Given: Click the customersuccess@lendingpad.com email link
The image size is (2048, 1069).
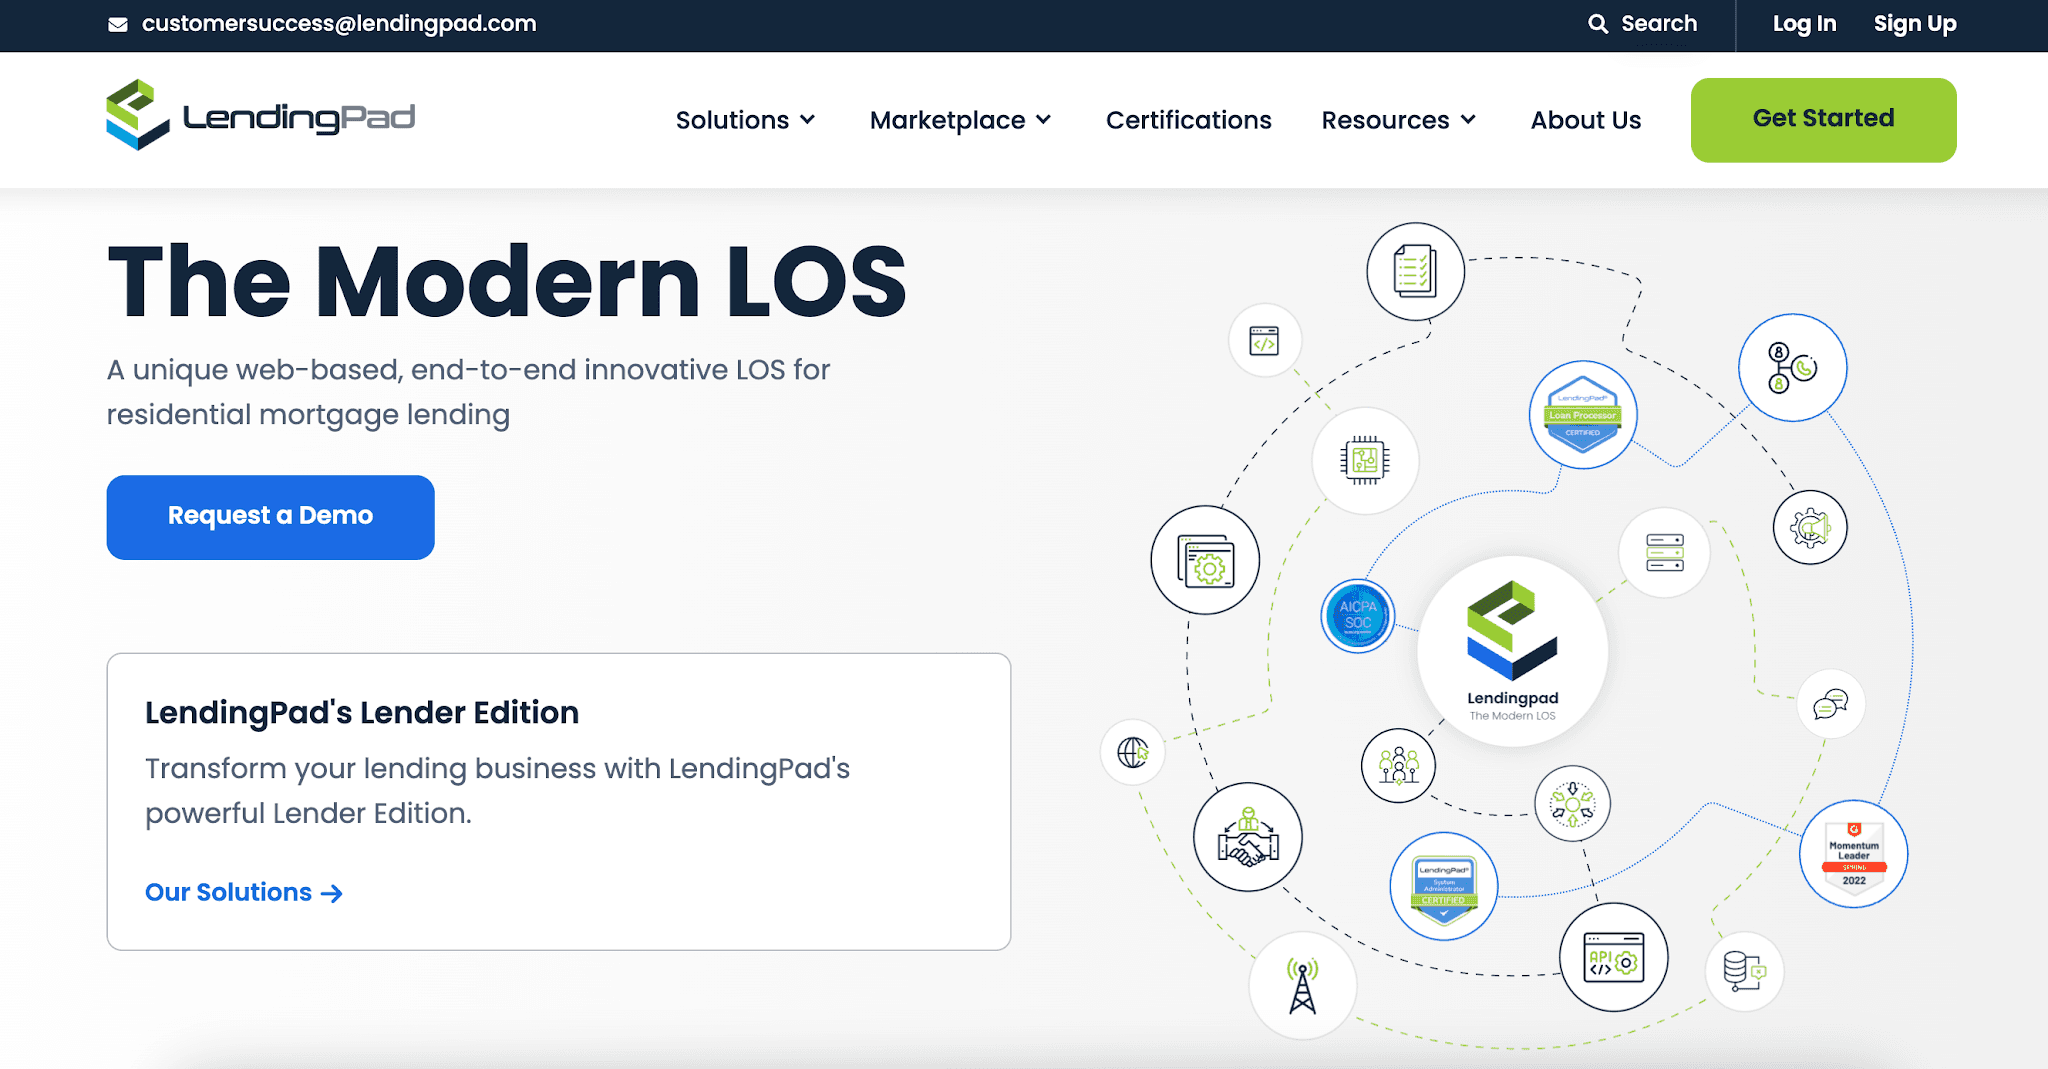Looking at the screenshot, I should coord(339,24).
